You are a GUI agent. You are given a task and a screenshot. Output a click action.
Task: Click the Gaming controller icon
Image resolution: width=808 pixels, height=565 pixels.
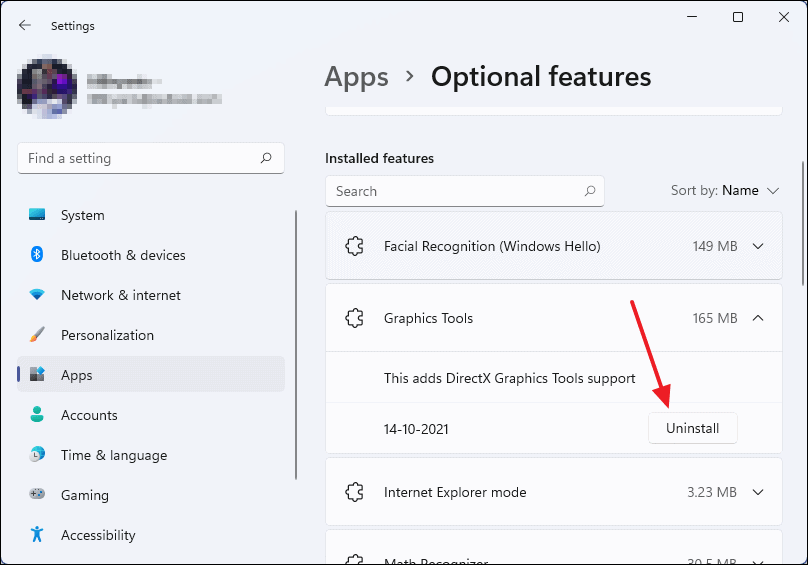[x=37, y=494]
